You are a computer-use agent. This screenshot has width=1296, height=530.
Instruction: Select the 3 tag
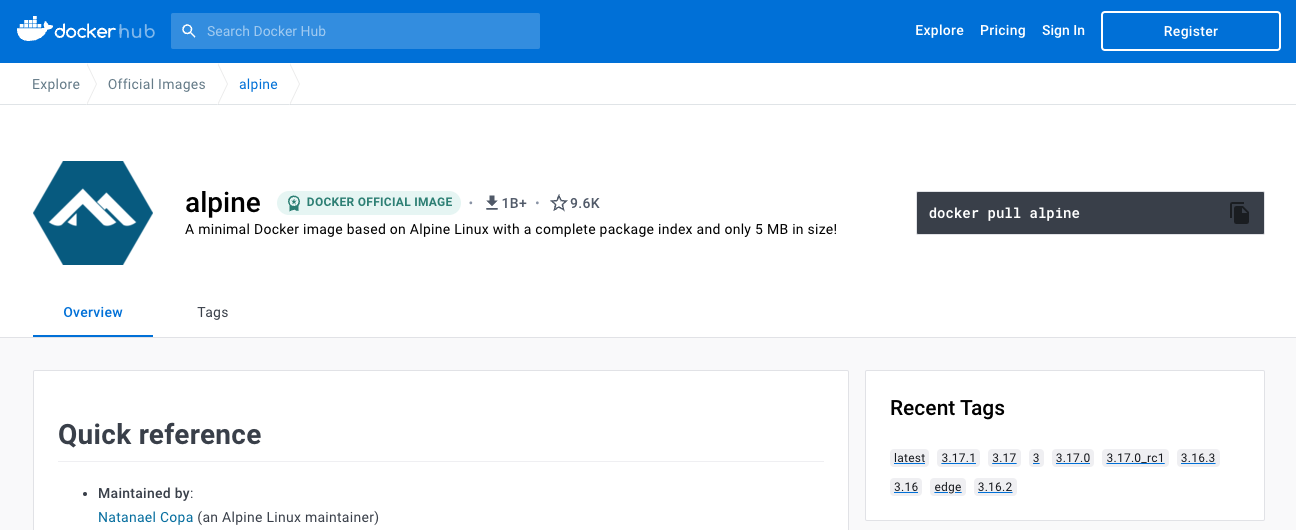(1036, 458)
